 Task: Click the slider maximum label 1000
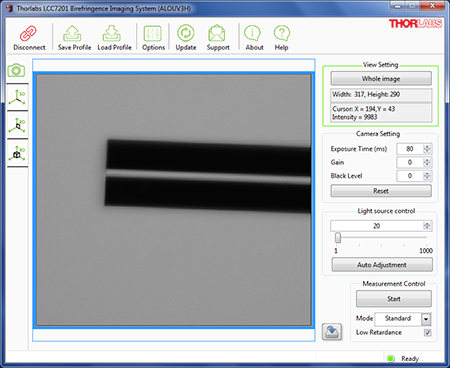tap(426, 251)
